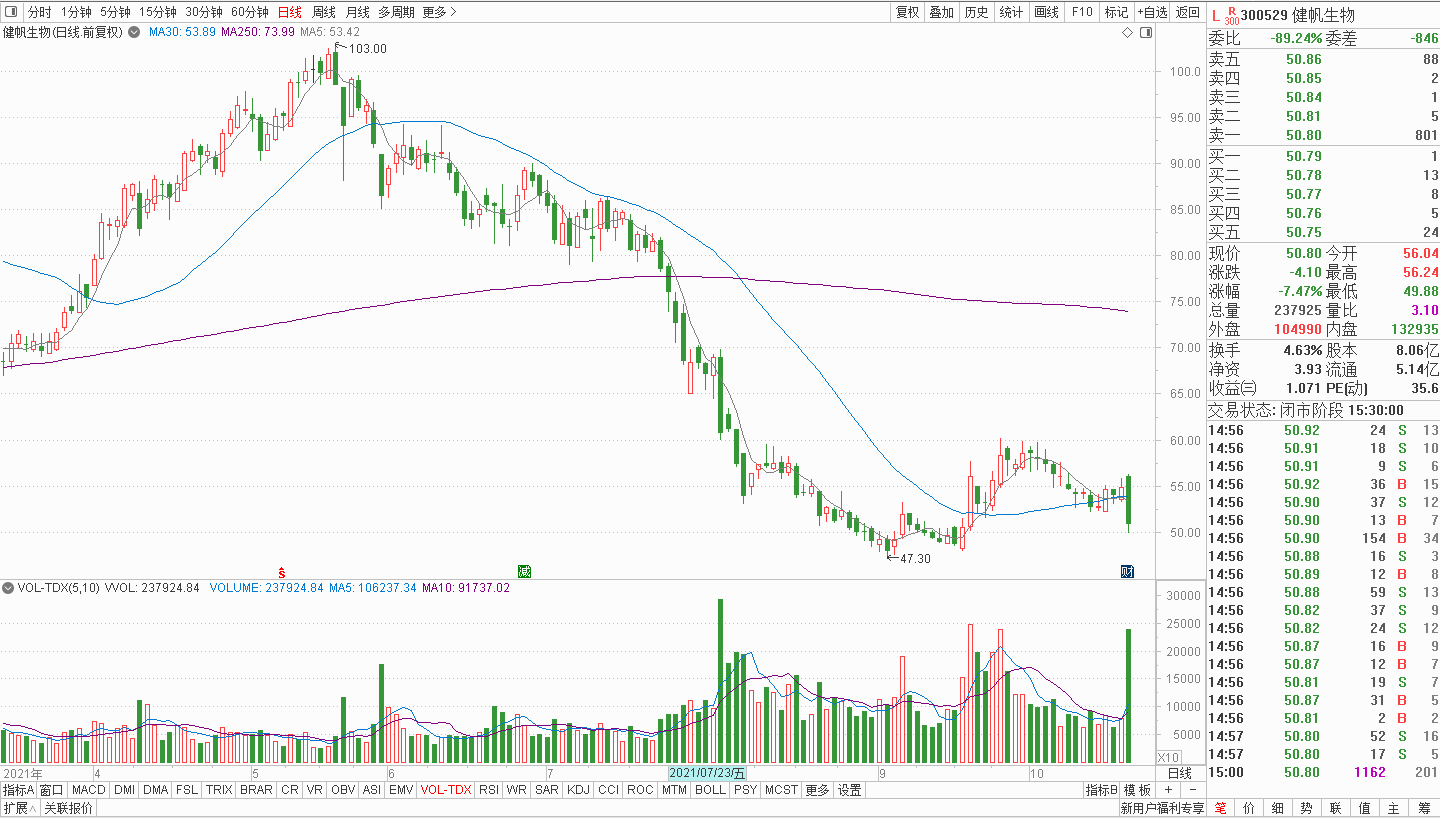The height and width of the screenshot is (819, 1440).
Task: Select the KDJ indicator tab
Action: pos(578,790)
